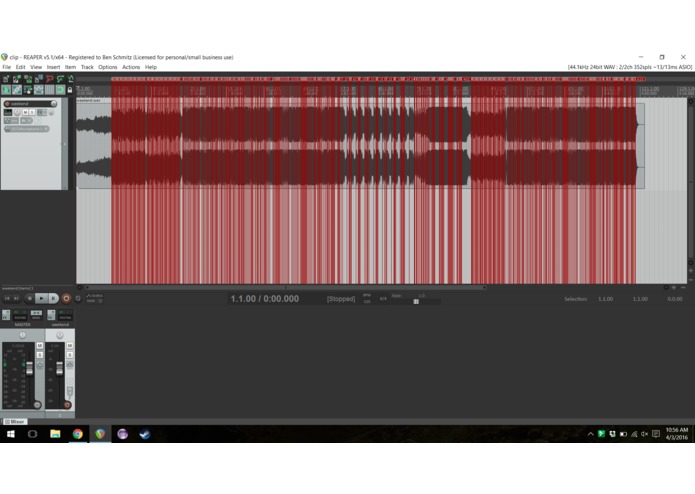
Task: Click the BPM tempo field
Action: click(367, 299)
